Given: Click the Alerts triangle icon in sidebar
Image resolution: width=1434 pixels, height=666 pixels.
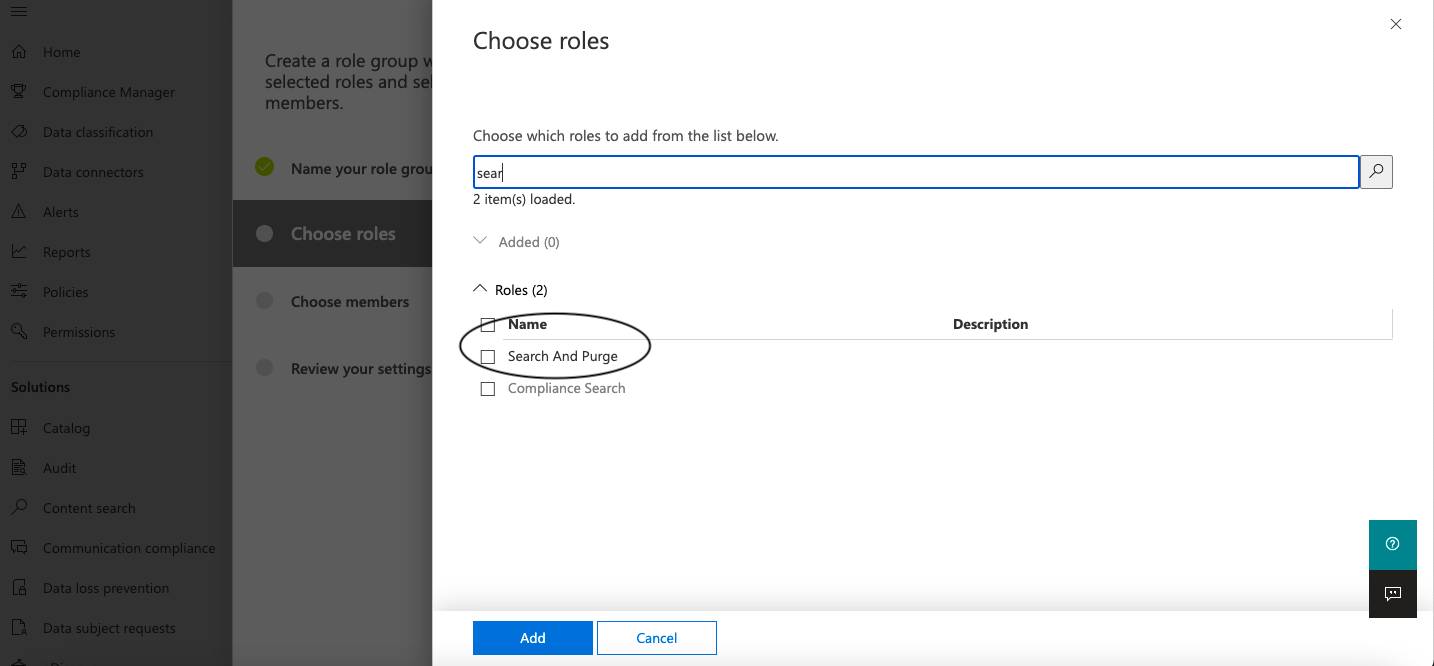Looking at the screenshot, I should (19, 212).
